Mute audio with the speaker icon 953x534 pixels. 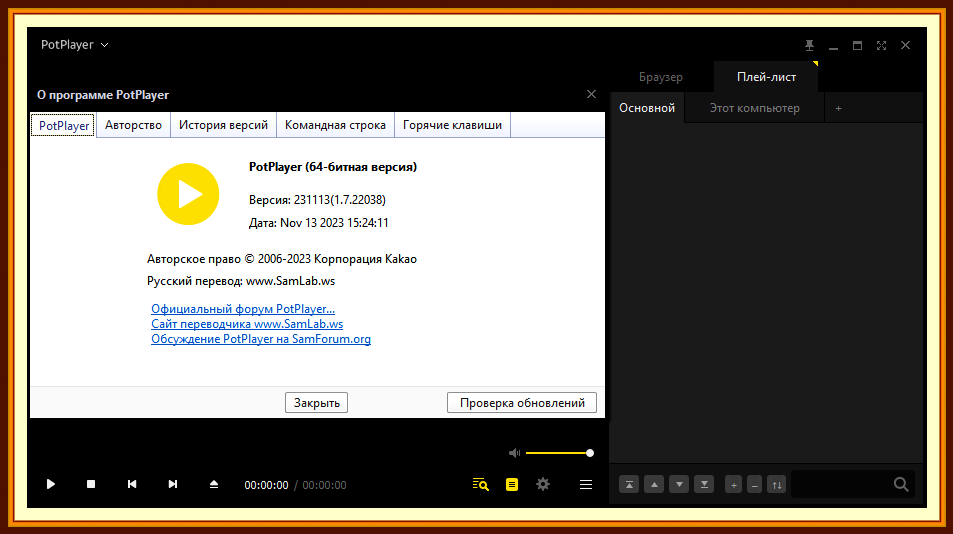tap(514, 453)
